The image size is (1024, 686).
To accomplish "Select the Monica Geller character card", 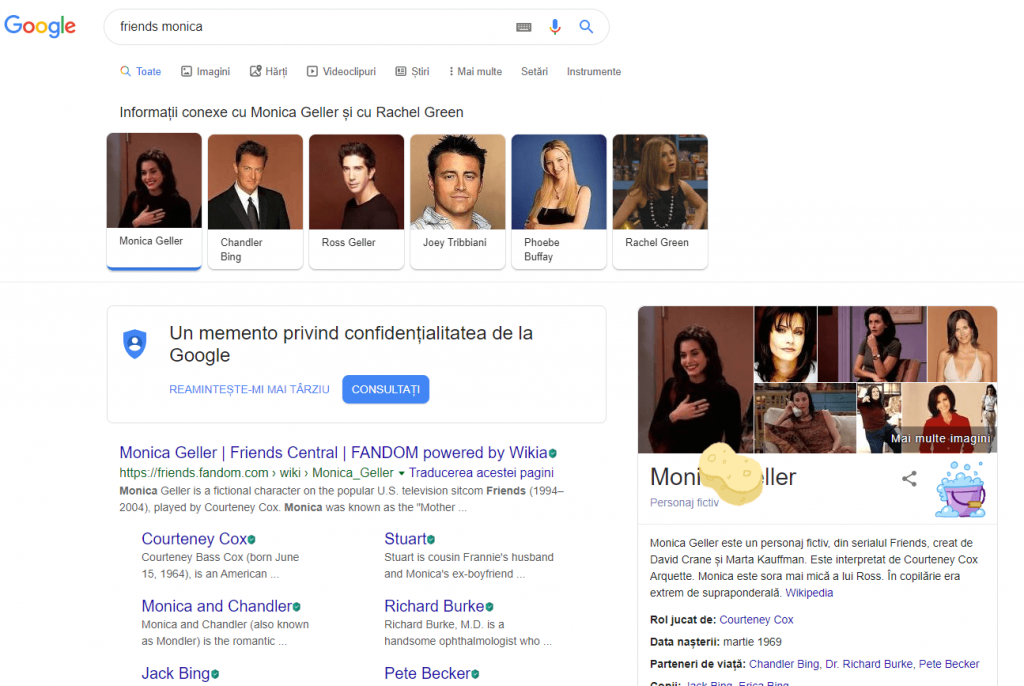I will coord(154,201).
